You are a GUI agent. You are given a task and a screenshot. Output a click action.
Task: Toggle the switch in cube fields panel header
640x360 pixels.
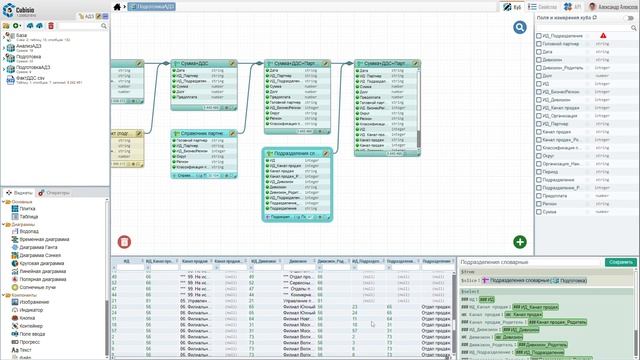(629, 18)
